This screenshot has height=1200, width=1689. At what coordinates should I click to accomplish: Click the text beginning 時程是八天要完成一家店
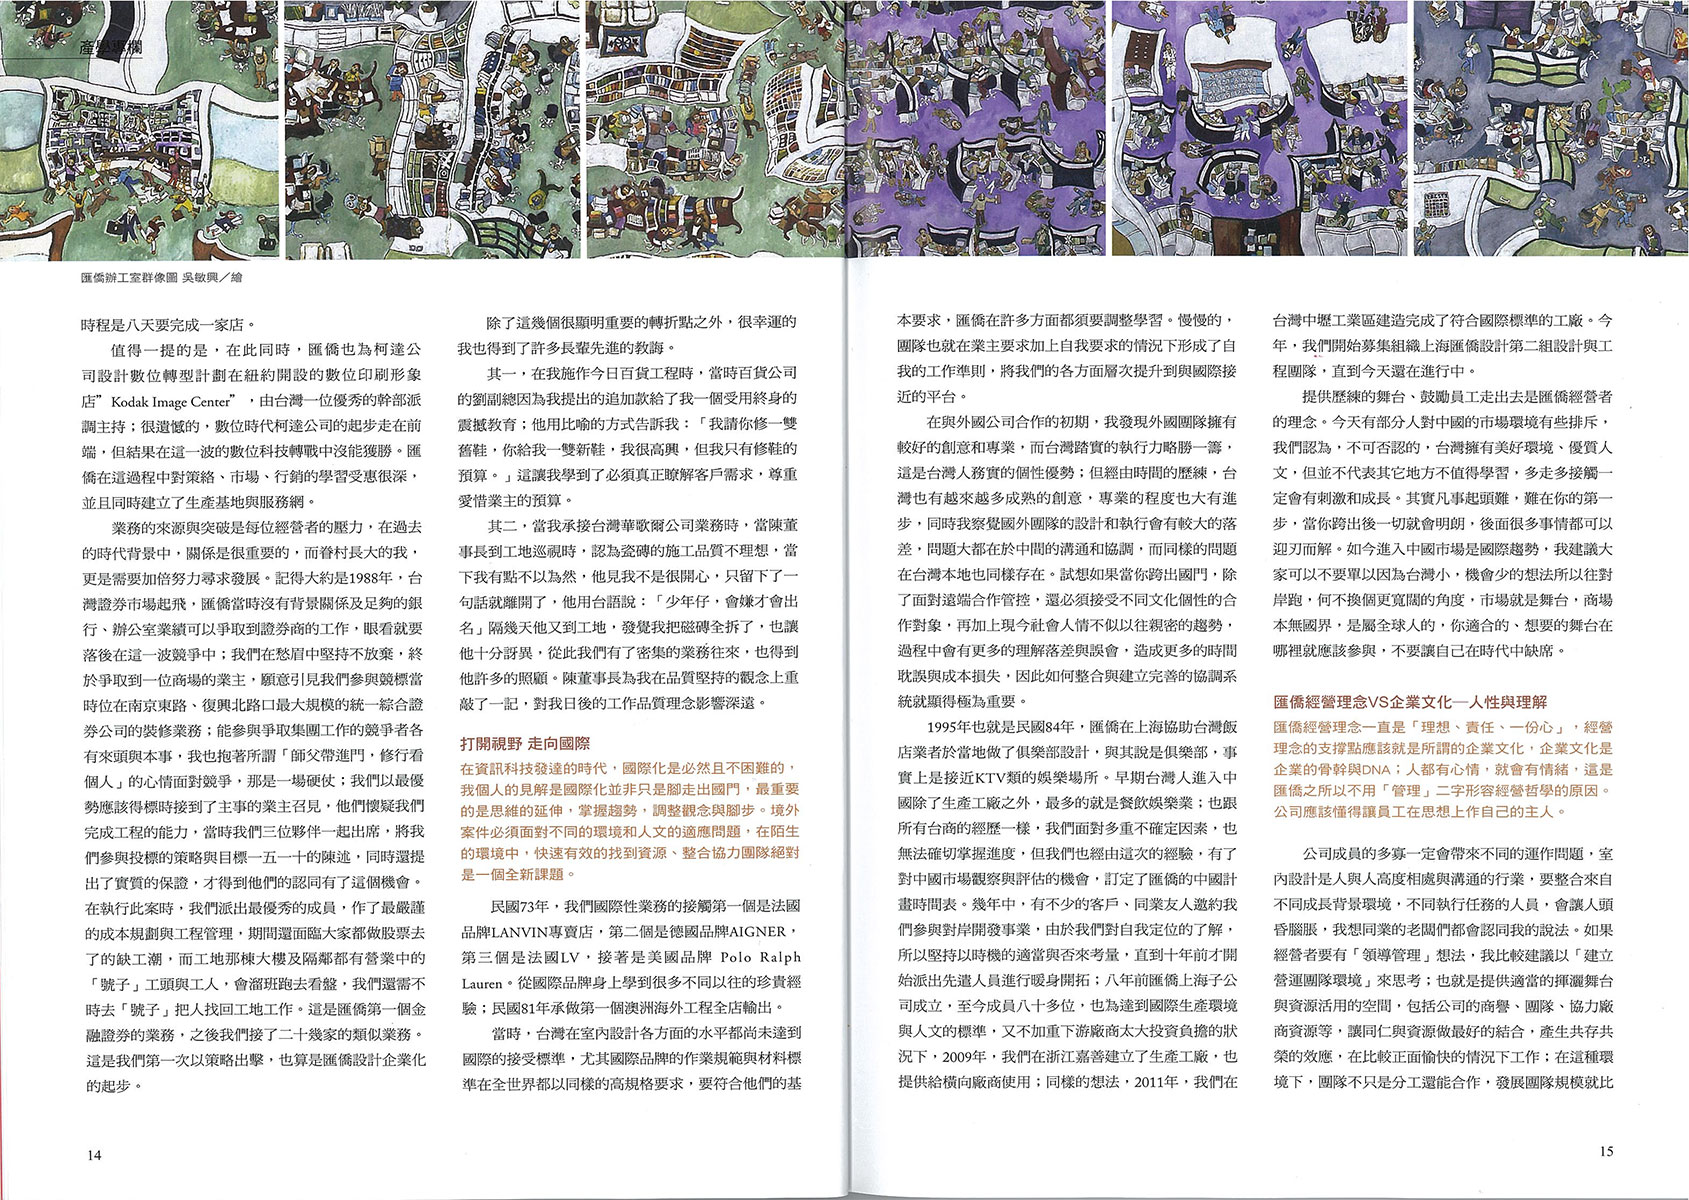tap(168, 324)
